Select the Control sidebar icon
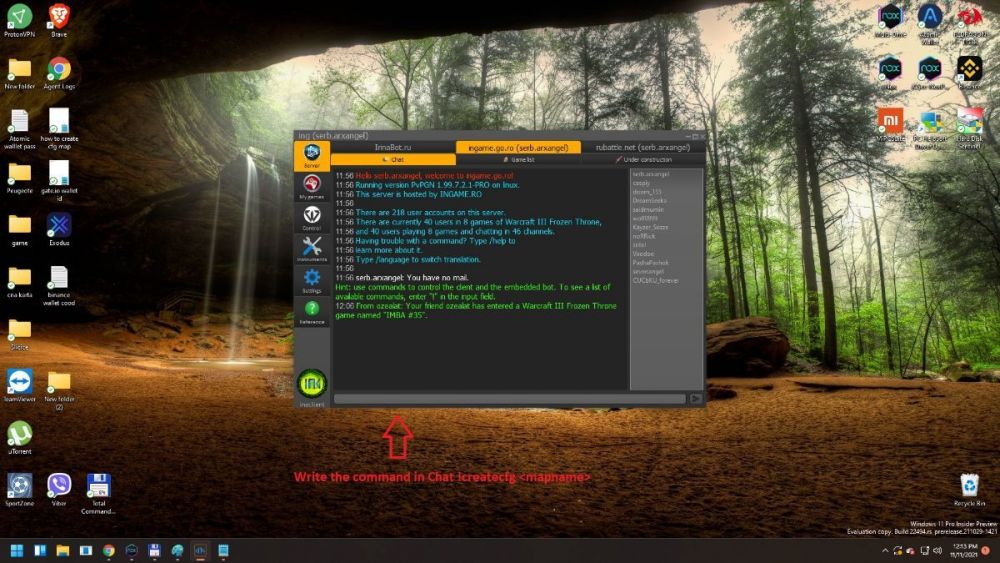Image resolution: width=1000 pixels, height=563 pixels. pos(312,217)
